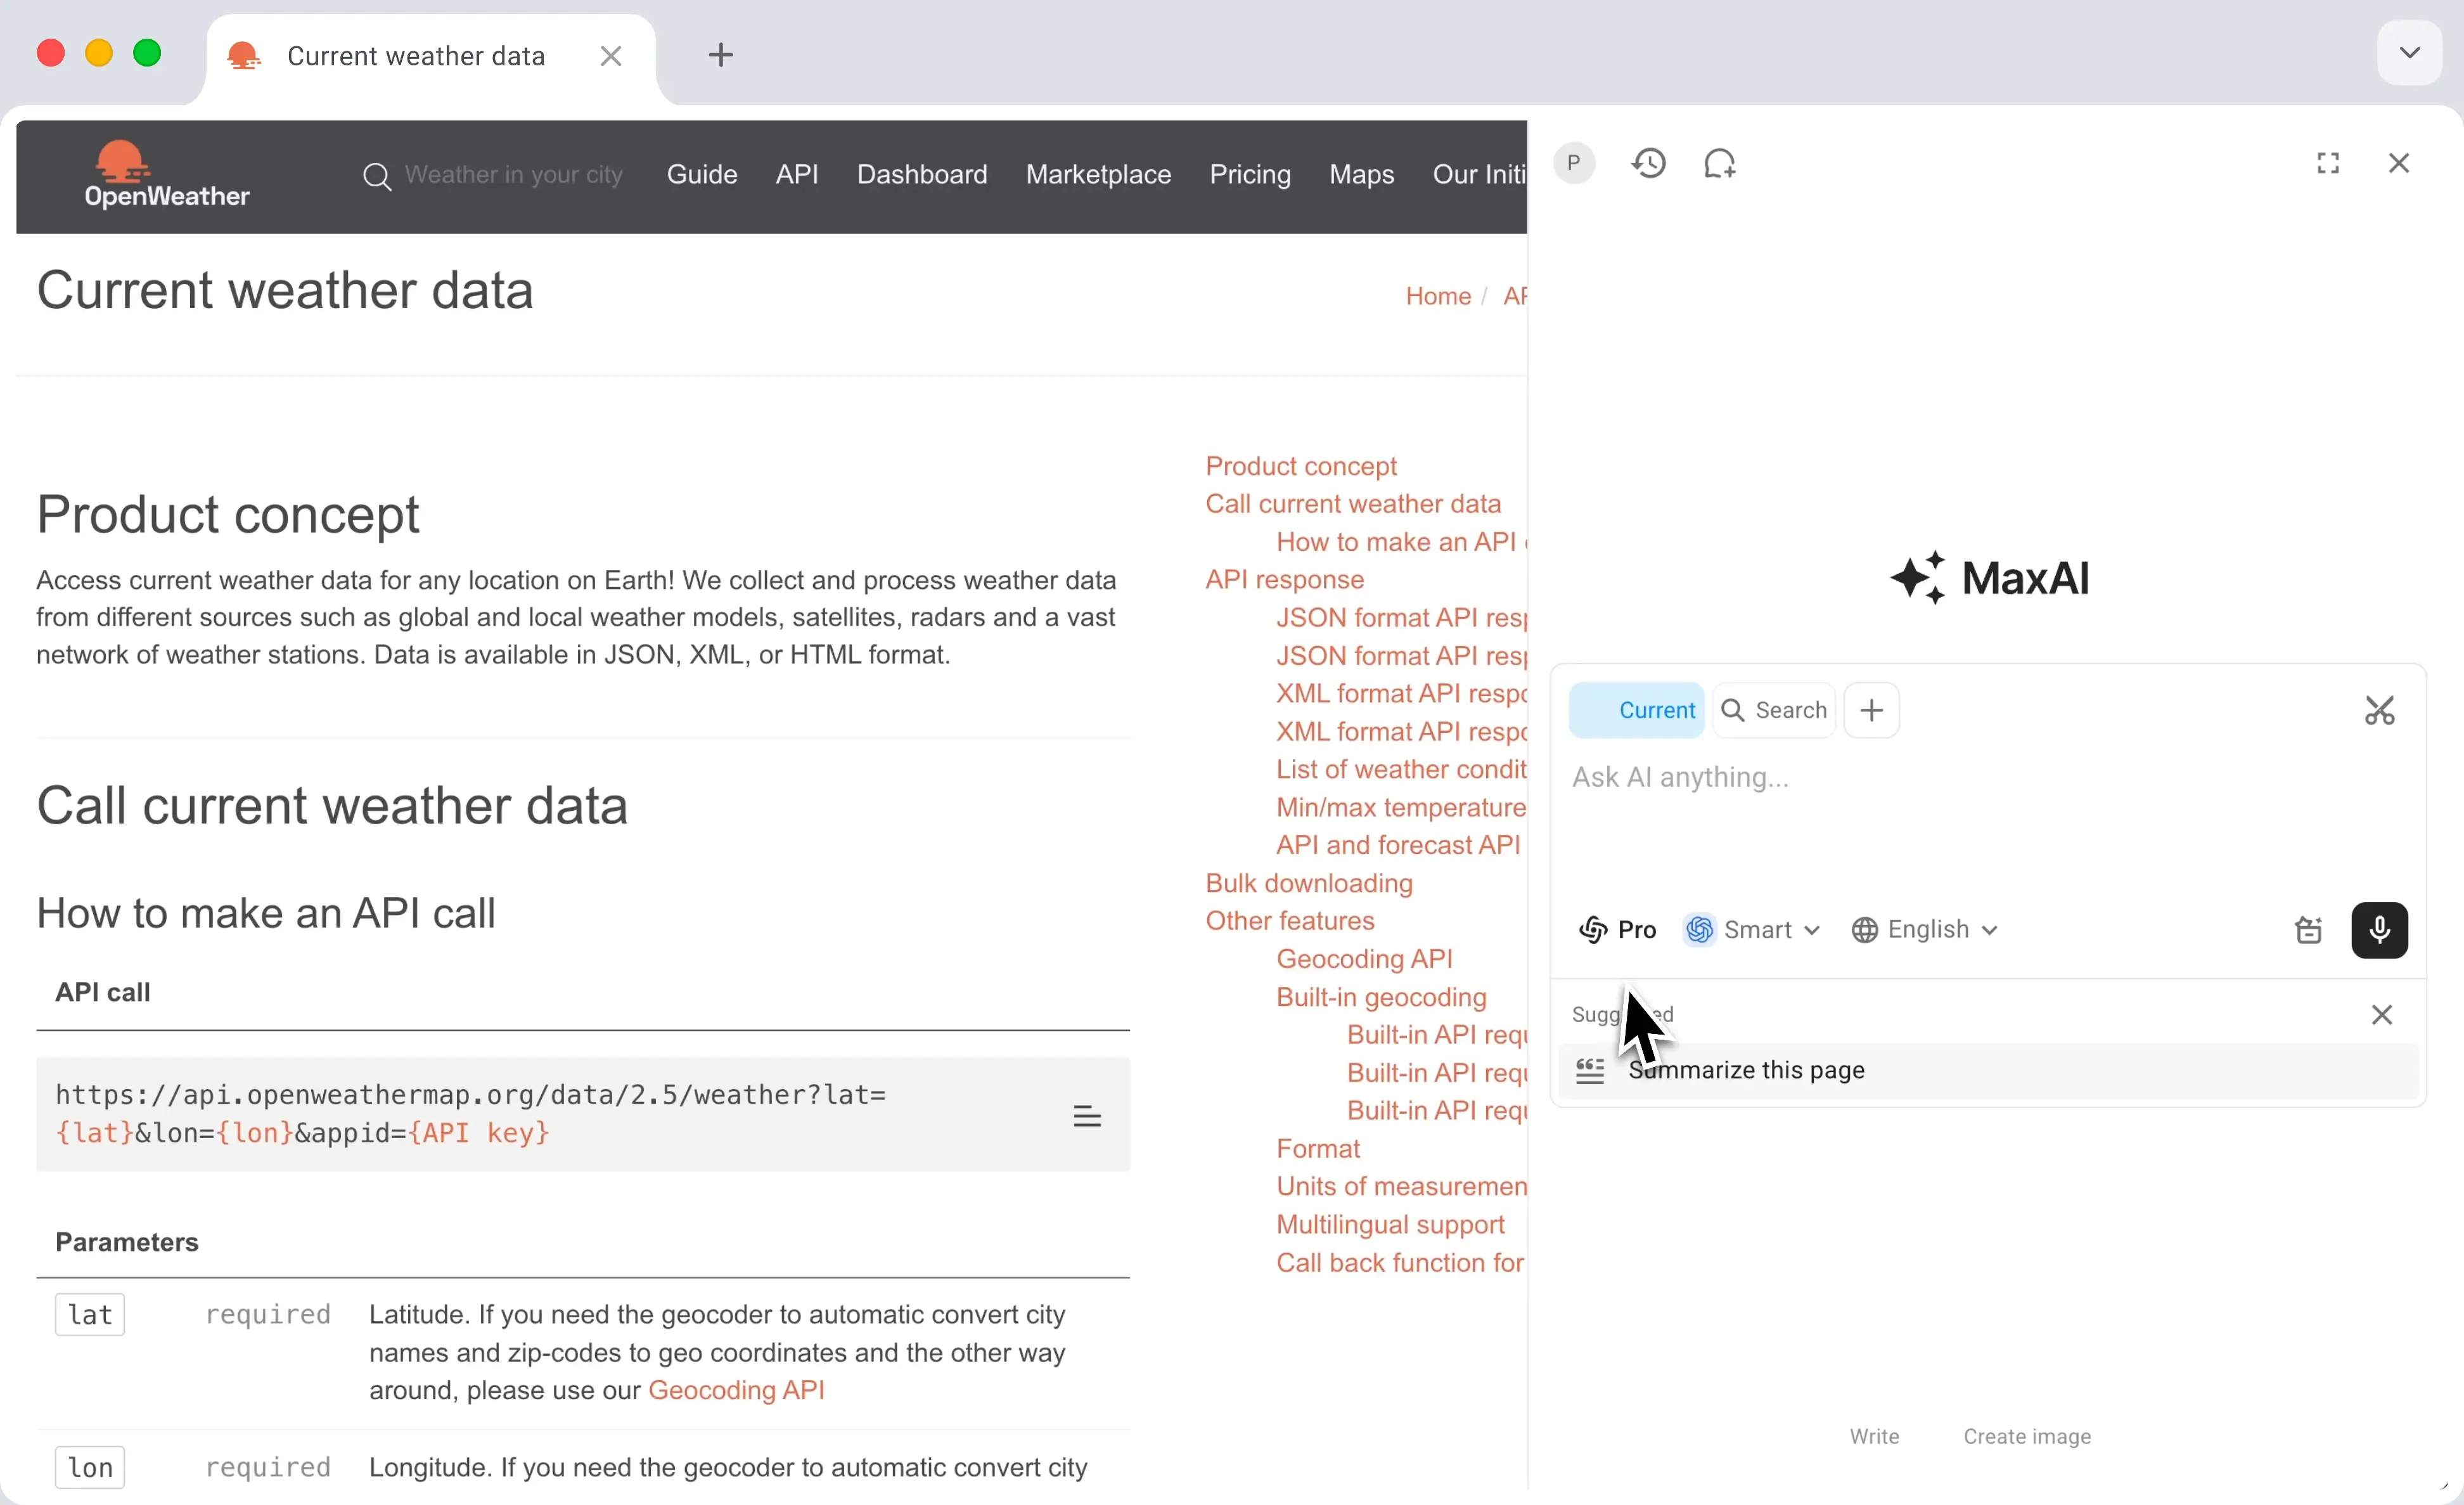Open the Marketplace nav item
The height and width of the screenshot is (1505, 2464).
[x=1098, y=175]
